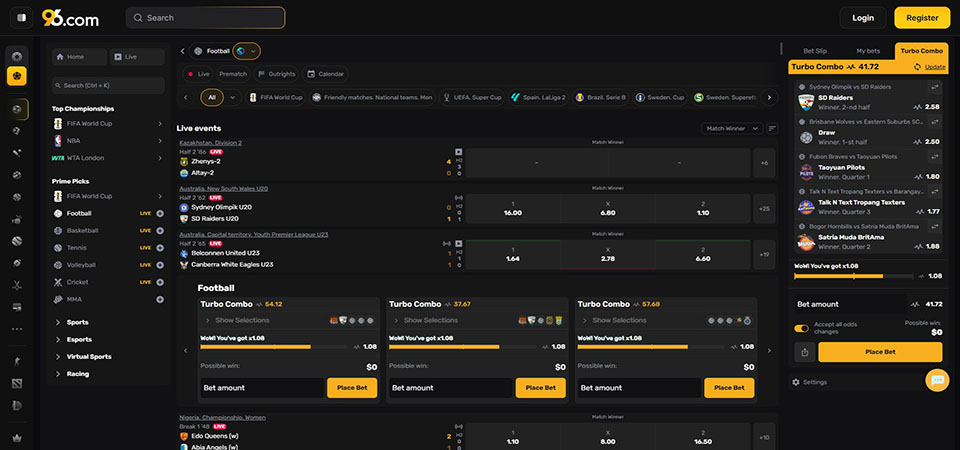Switch to the My bets tab
Image resolution: width=960 pixels, height=450 pixels.
click(x=868, y=51)
